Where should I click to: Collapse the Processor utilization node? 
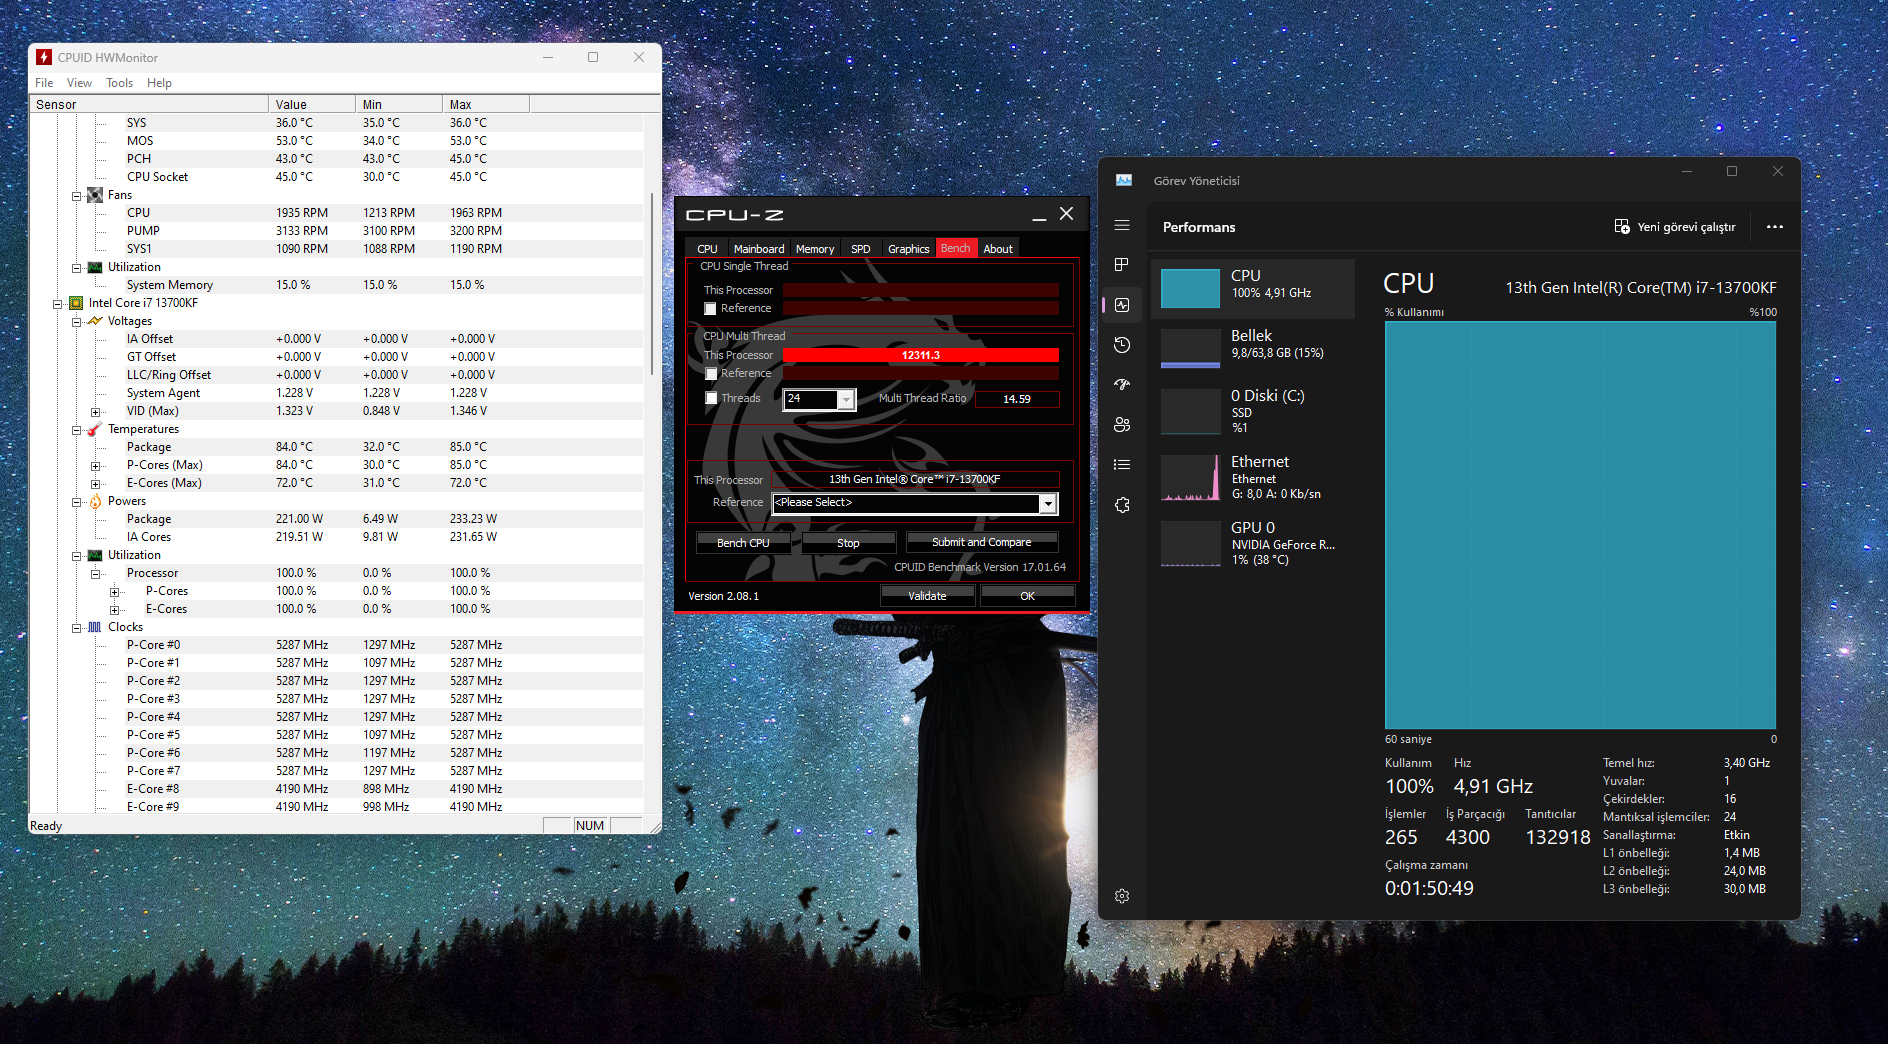[95, 573]
